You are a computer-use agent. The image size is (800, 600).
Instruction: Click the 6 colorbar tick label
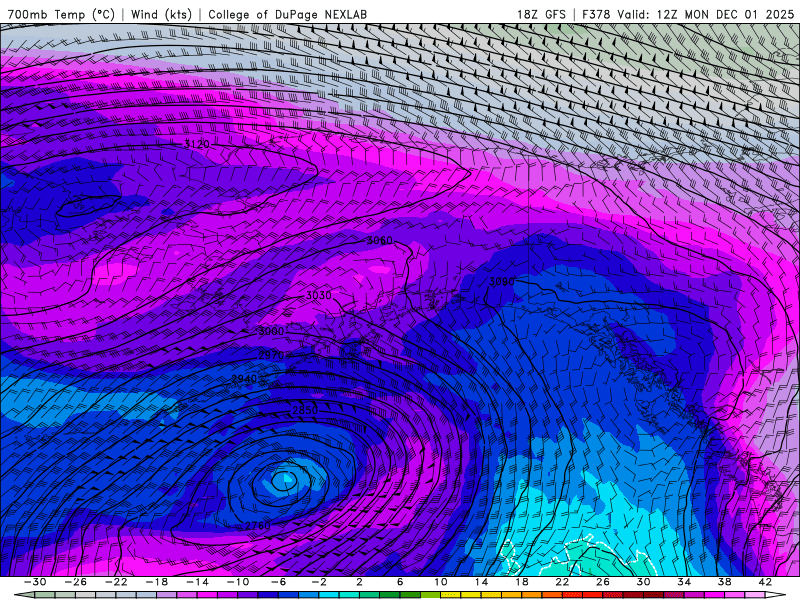click(x=400, y=582)
